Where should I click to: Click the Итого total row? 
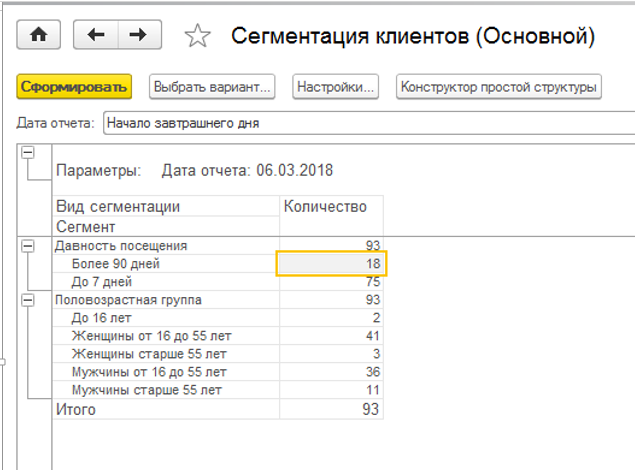coord(76,409)
